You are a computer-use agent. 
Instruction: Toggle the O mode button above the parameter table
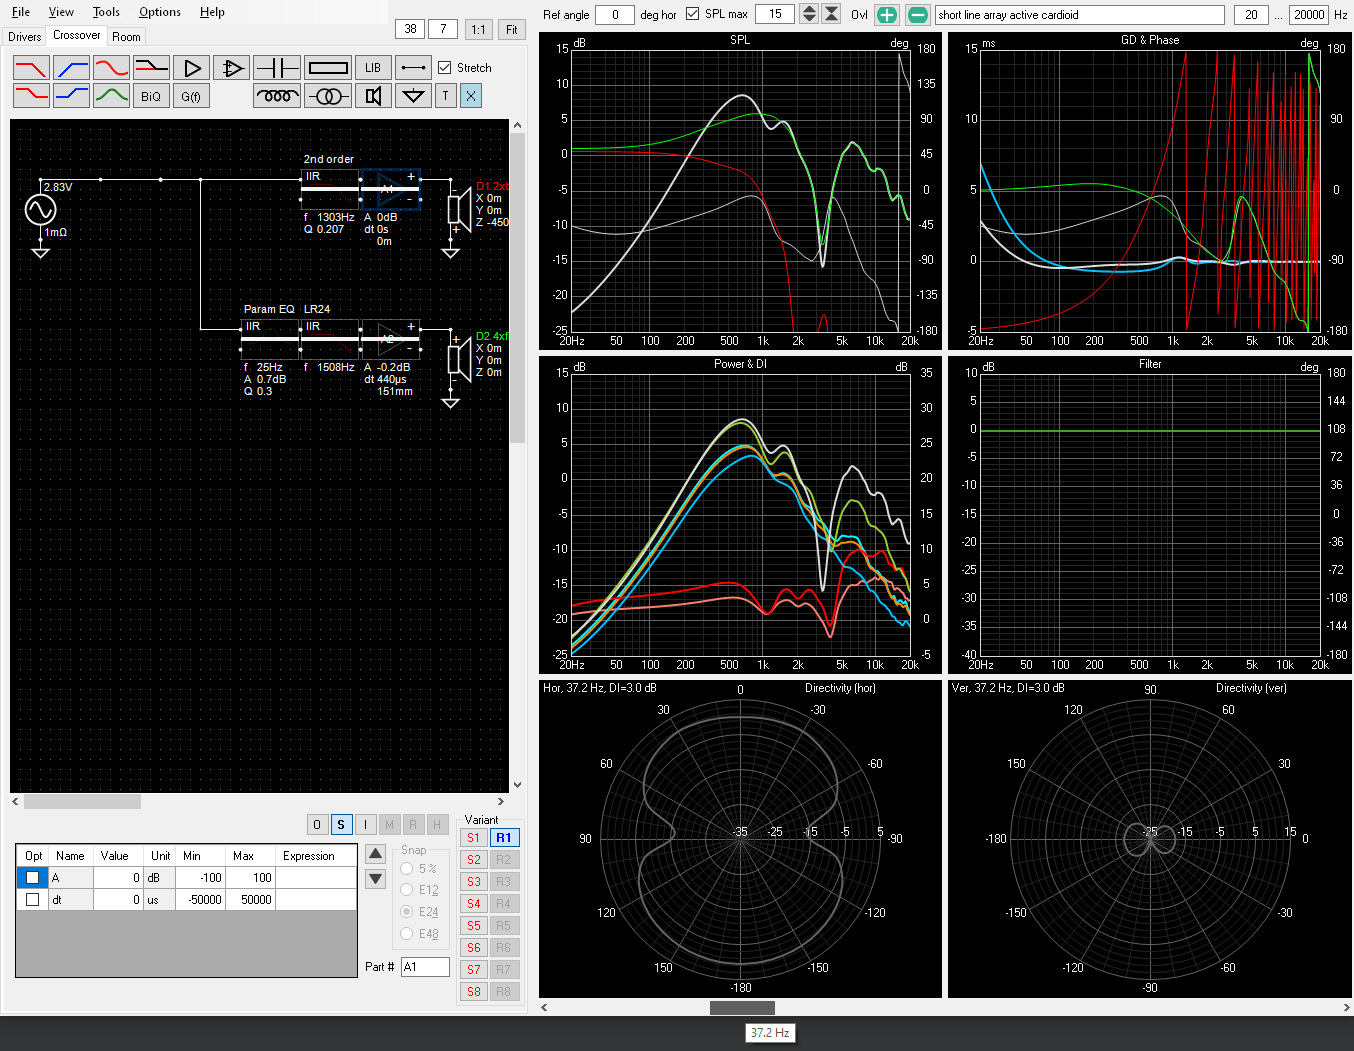click(317, 824)
